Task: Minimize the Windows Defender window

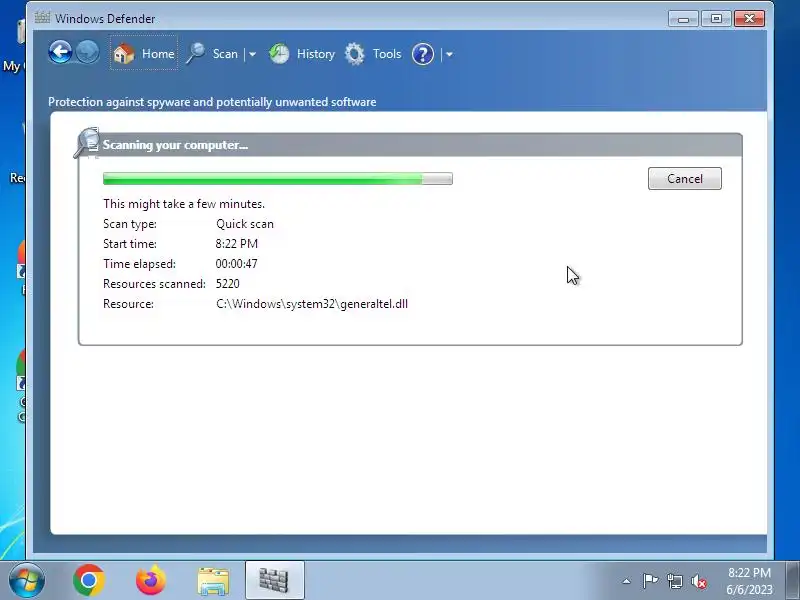Action: (684, 19)
